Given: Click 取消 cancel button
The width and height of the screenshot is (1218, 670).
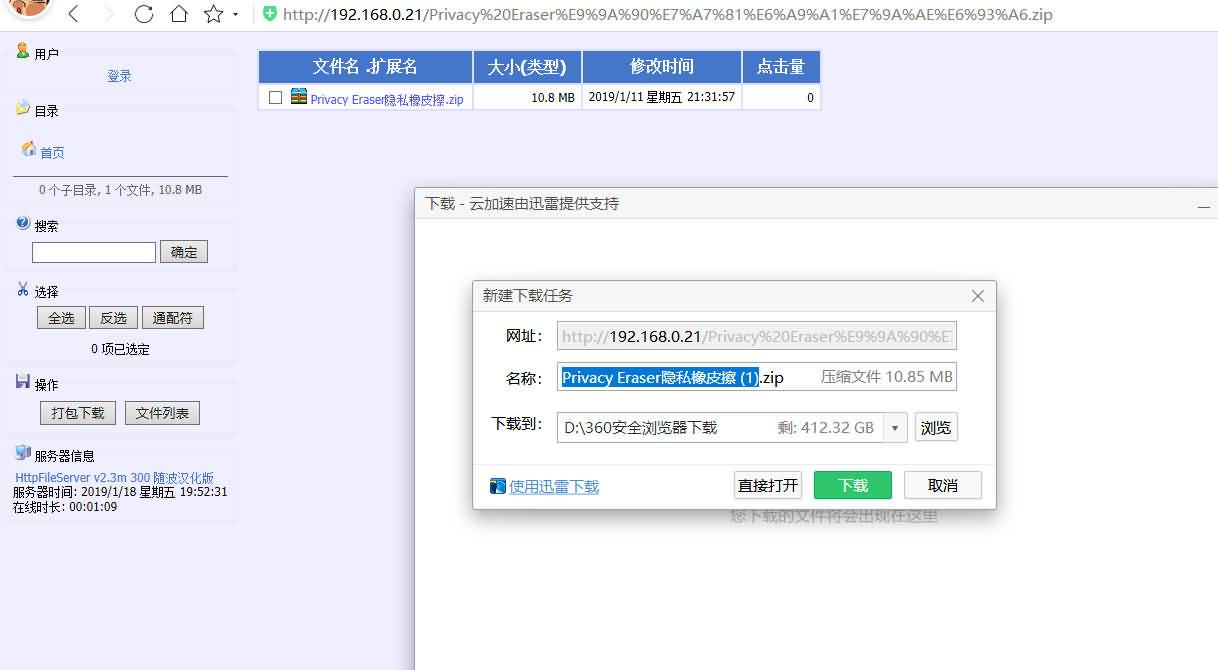Looking at the screenshot, I should click(943, 485).
